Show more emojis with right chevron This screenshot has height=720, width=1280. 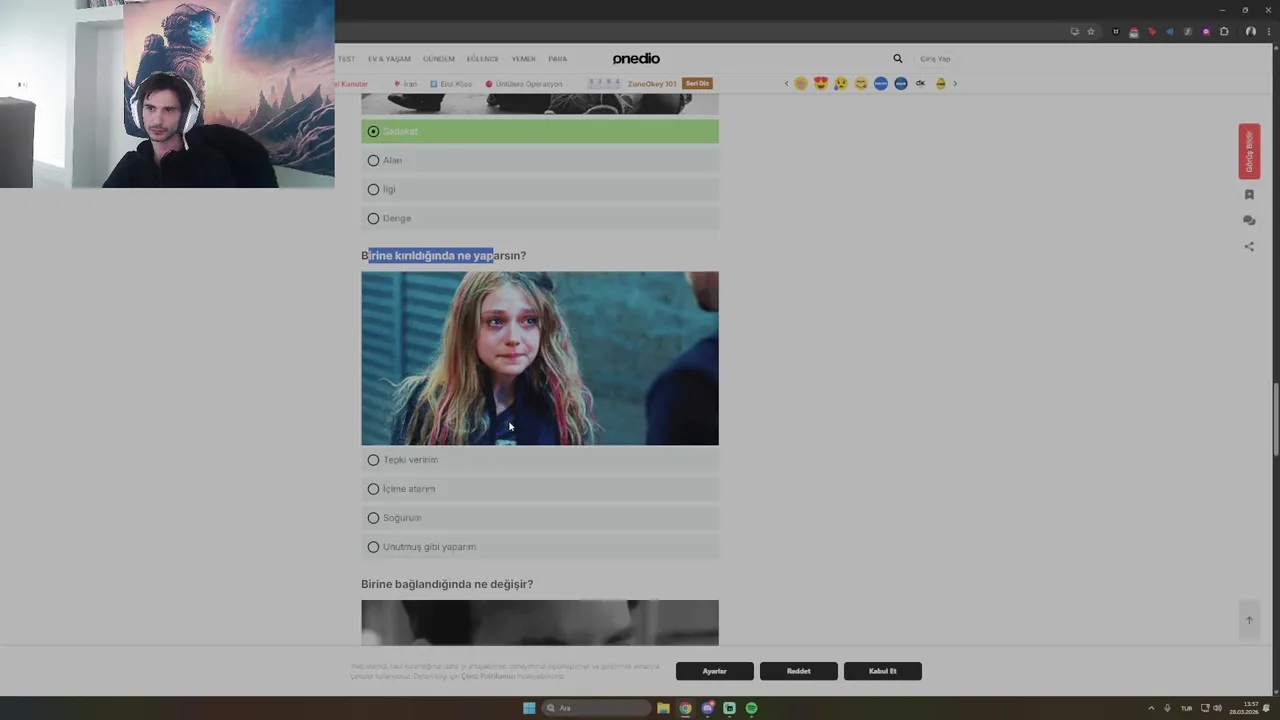[955, 84]
